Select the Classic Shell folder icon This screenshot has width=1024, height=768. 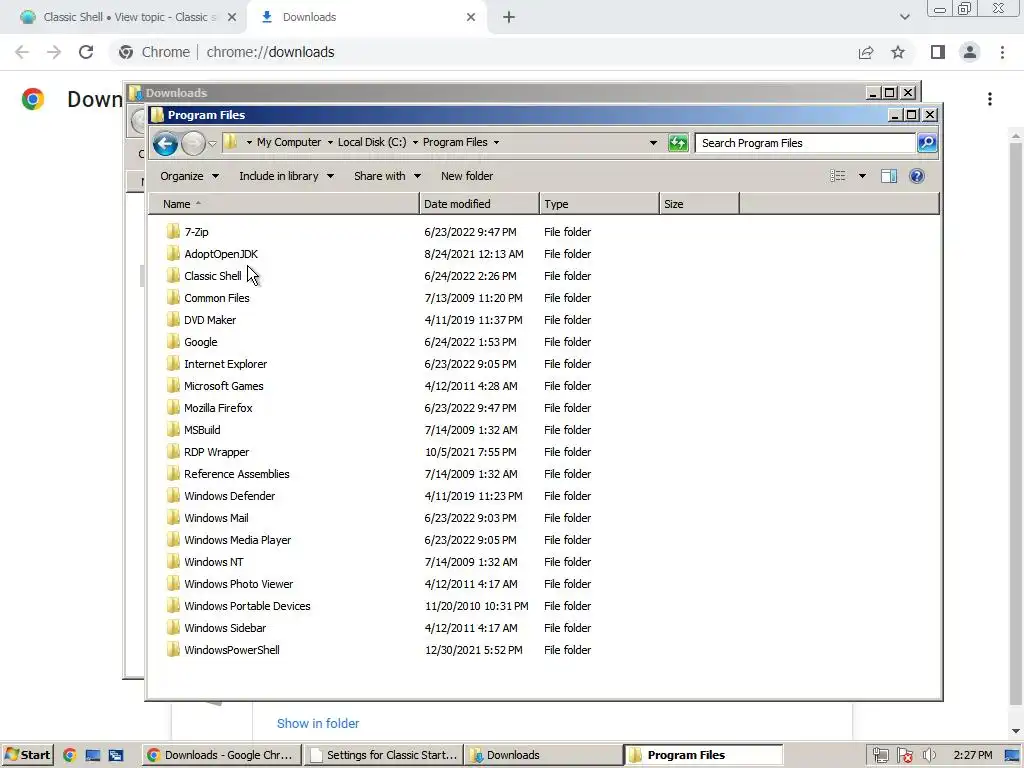(173, 275)
